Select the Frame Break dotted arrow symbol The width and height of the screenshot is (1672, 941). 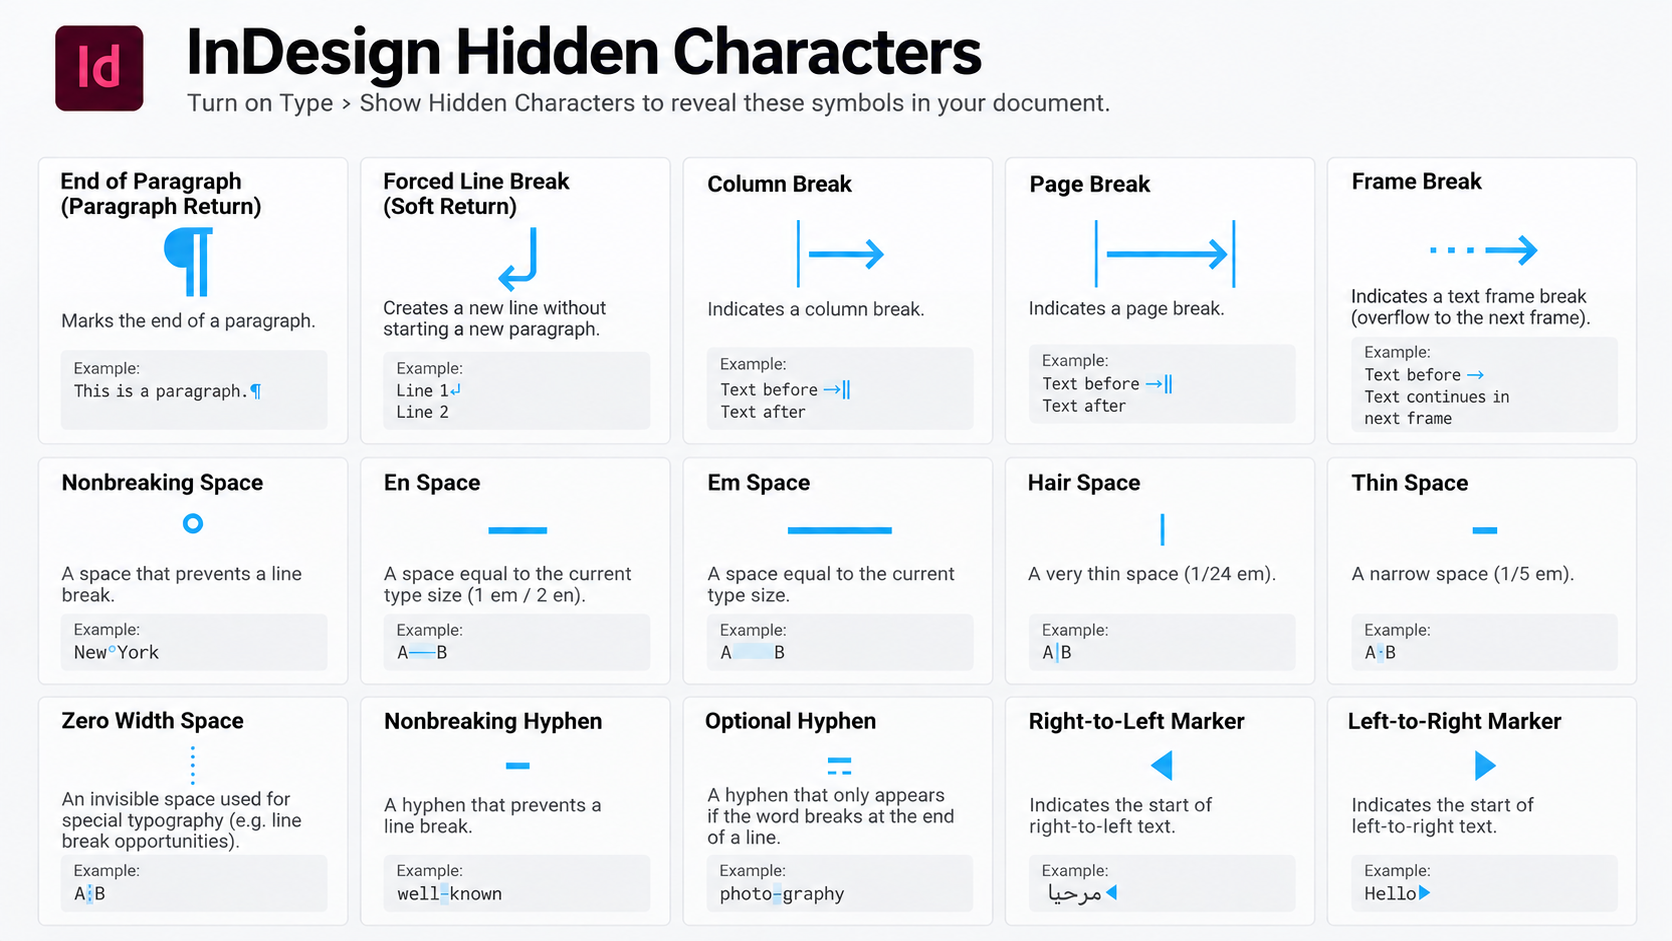[x=1484, y=250]
